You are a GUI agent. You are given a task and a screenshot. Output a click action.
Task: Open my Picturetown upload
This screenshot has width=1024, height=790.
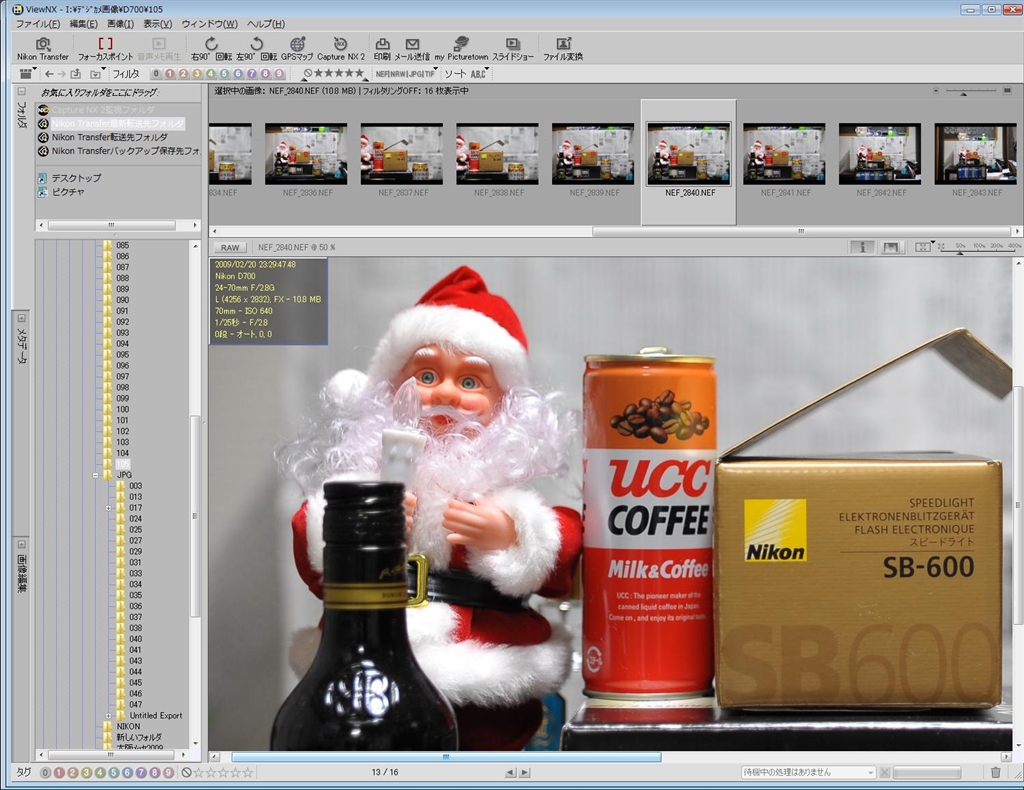point(461,49)
